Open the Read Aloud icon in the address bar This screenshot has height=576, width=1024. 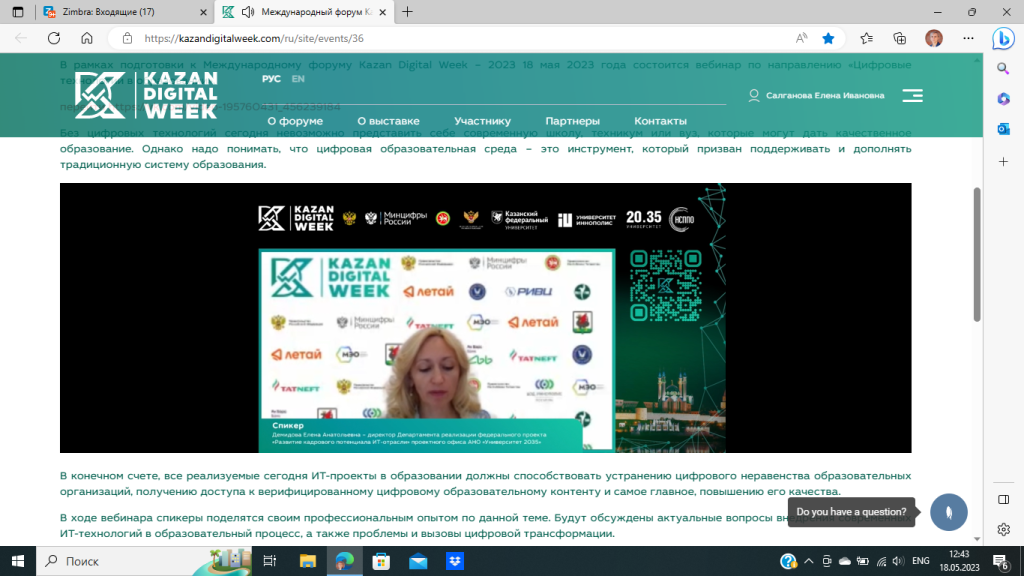click(801, 39)
